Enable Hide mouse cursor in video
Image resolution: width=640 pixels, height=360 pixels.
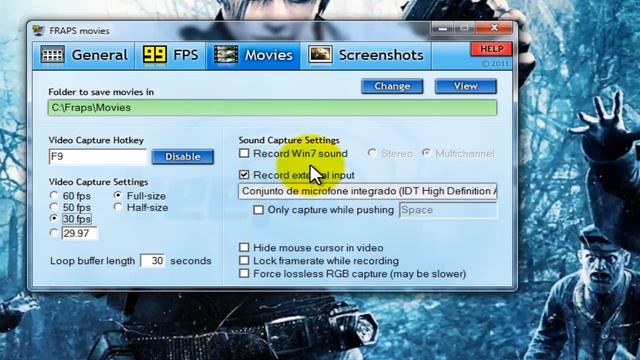click(x=244, y=247)
